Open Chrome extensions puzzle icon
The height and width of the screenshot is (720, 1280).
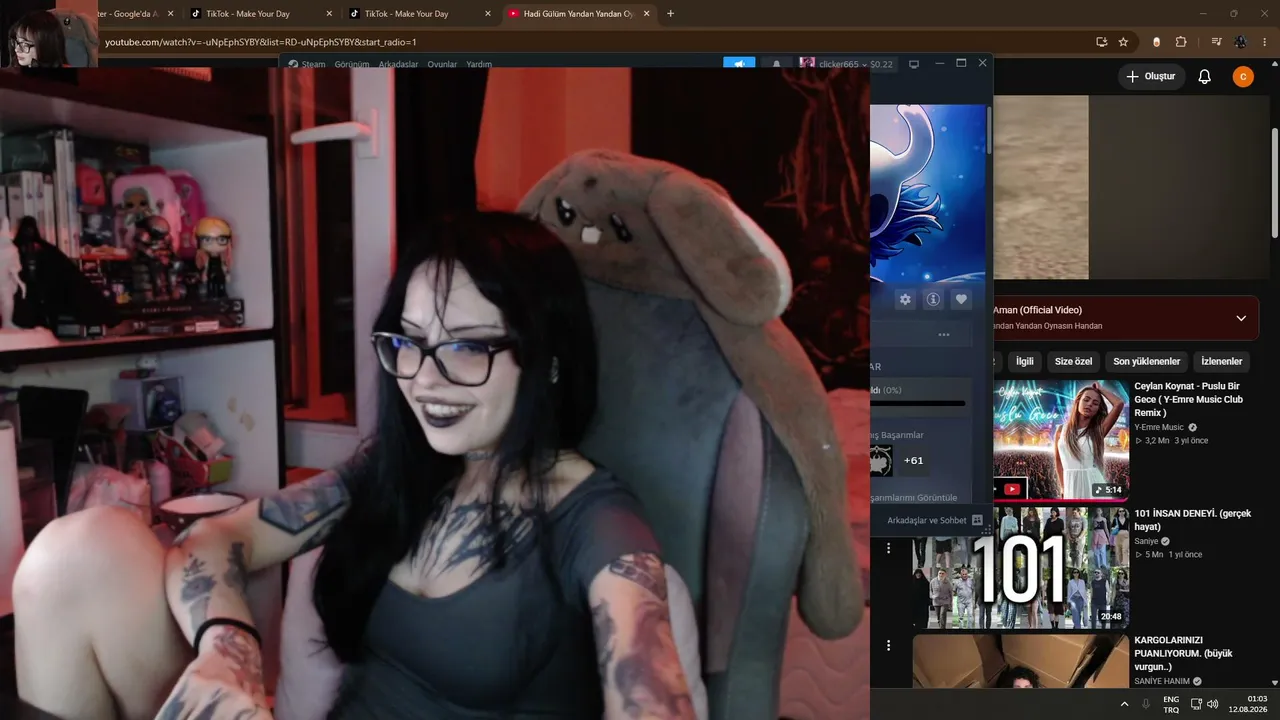point(1181,42)
